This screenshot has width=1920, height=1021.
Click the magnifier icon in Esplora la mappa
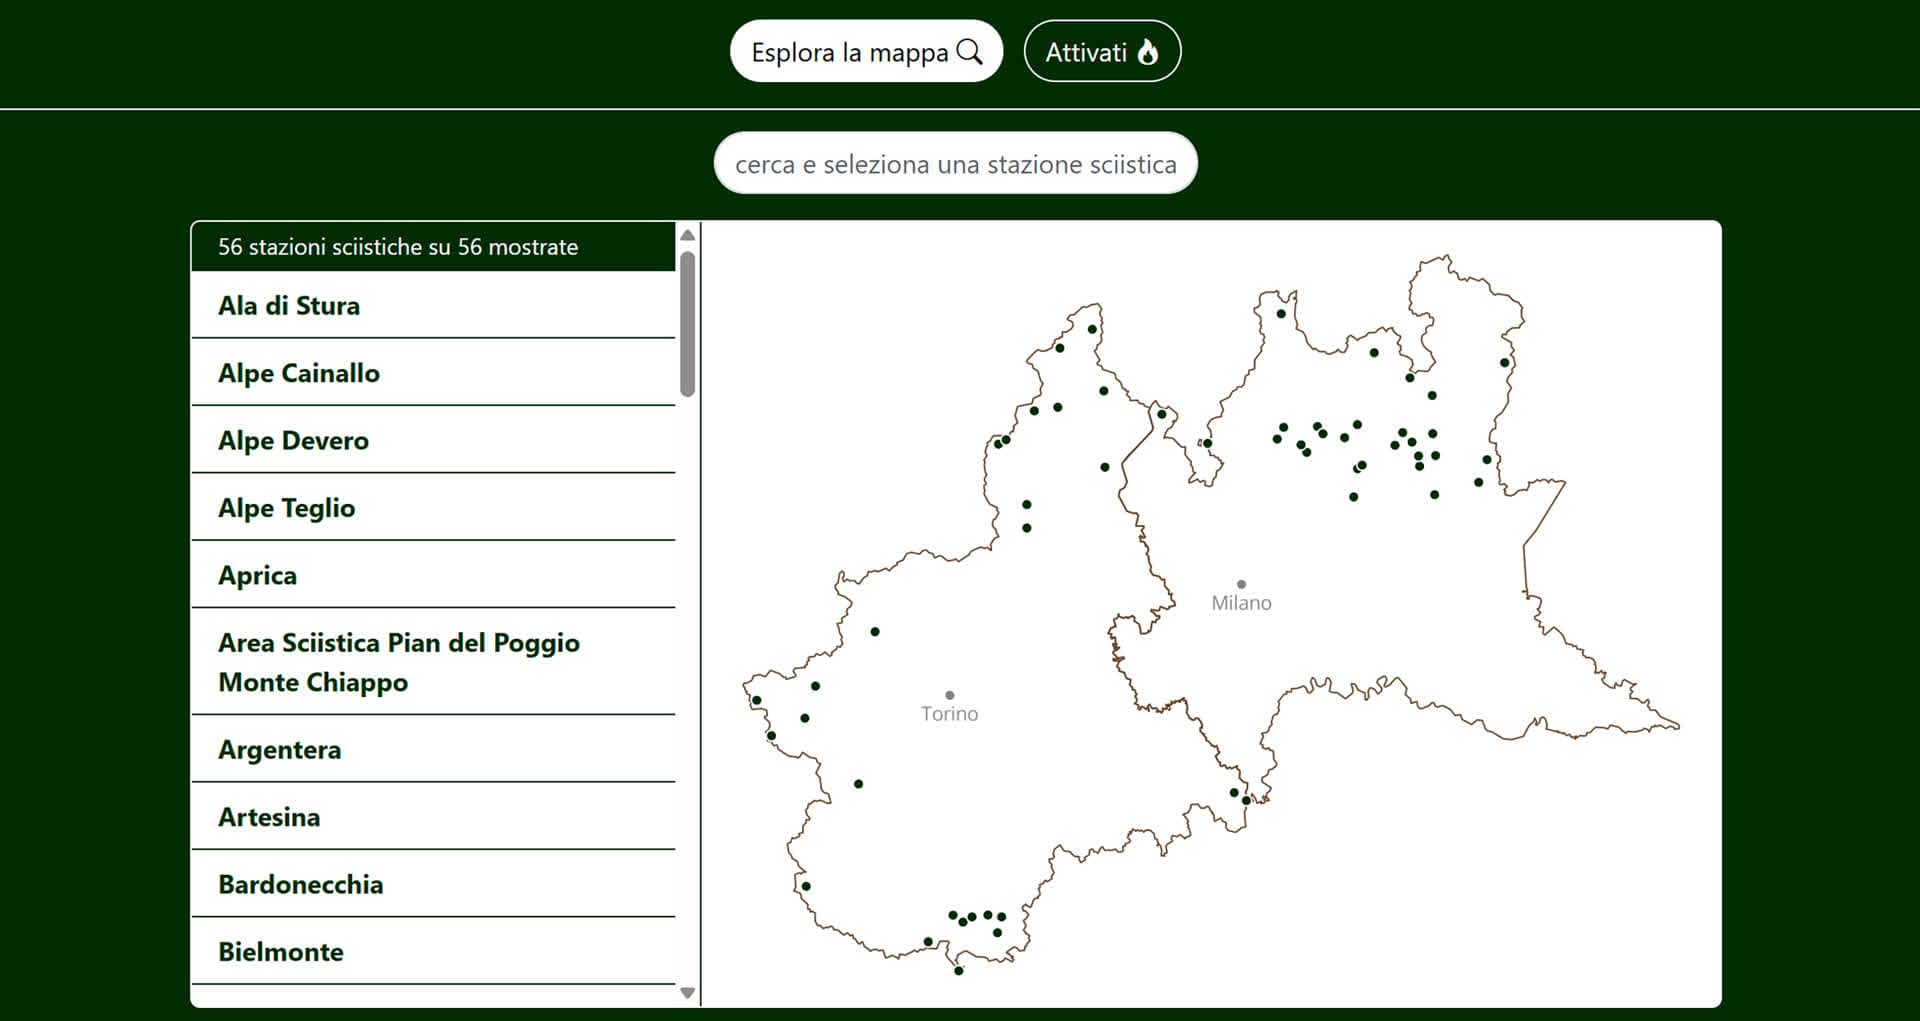point(969,52)
